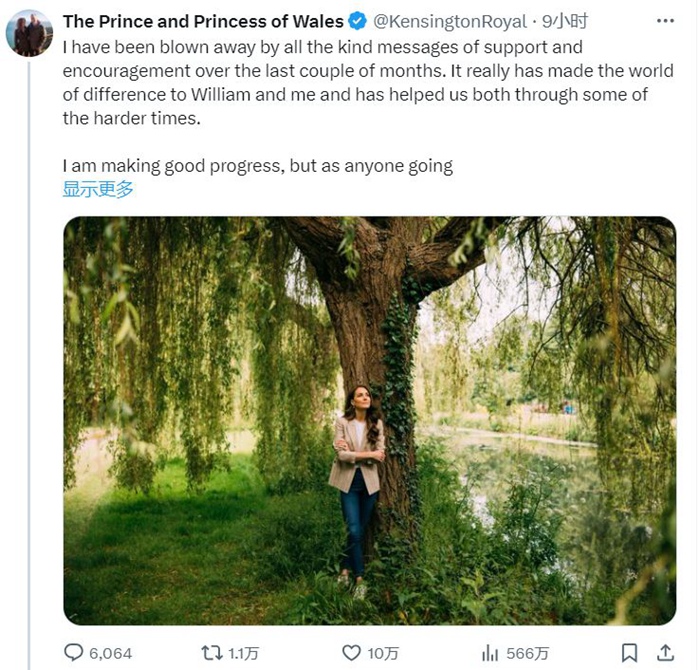Open the willow tree photo

point(369,420)
